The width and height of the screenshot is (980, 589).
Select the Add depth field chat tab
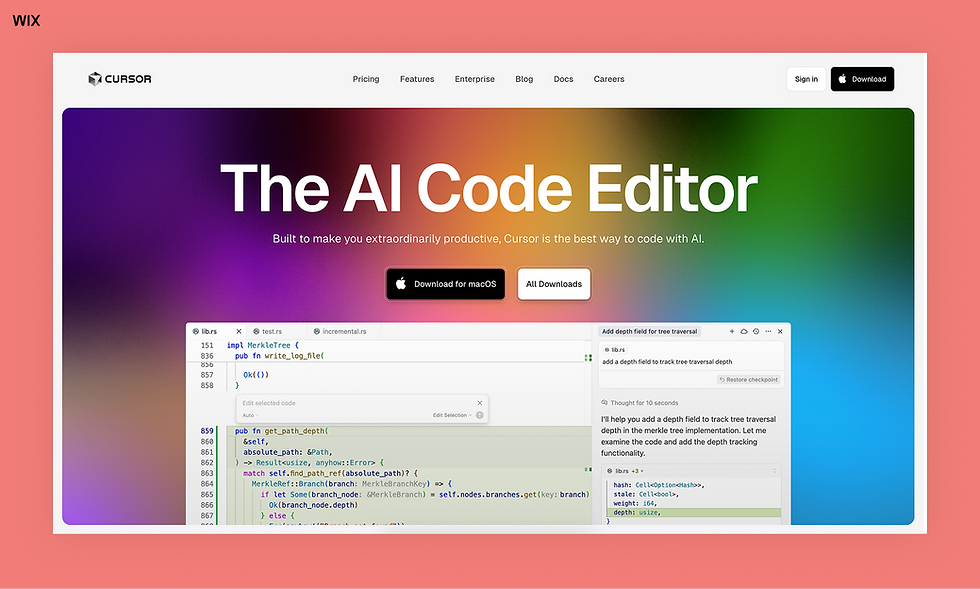click(x=649, y=331)
